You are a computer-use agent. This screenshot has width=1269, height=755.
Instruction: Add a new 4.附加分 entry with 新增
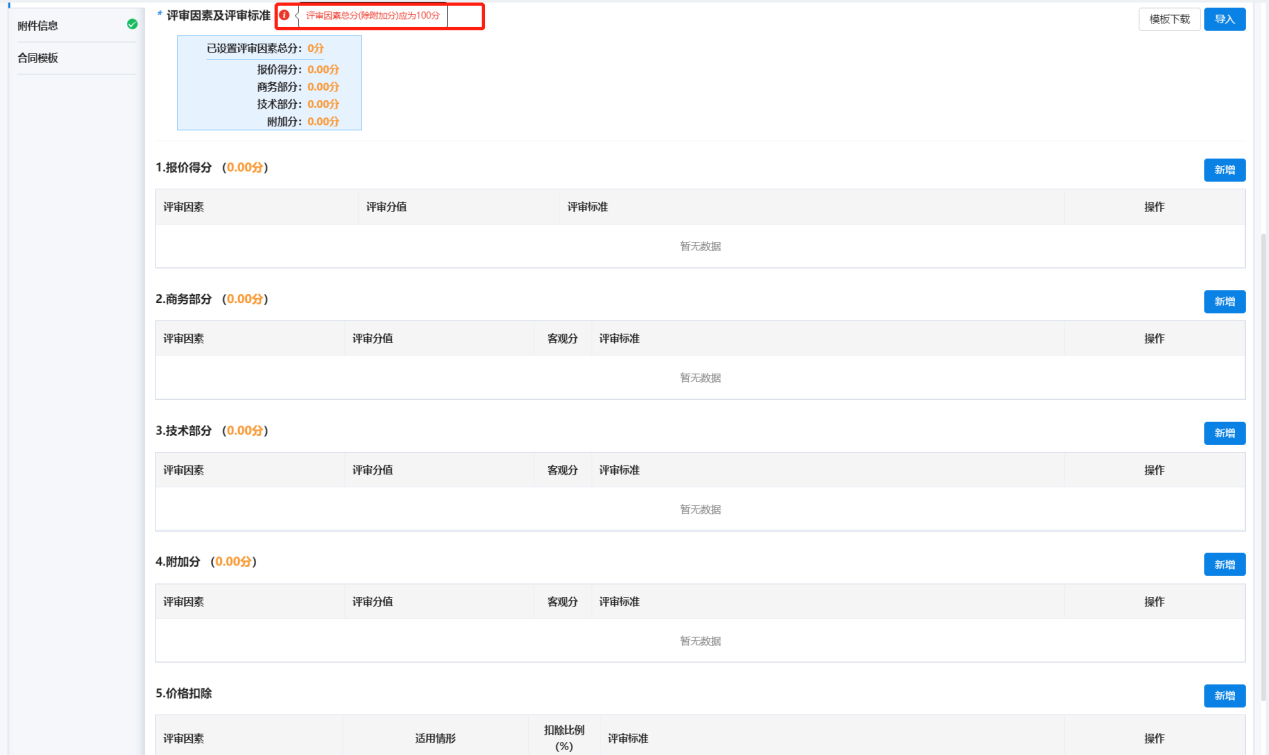click(1224, 565)
